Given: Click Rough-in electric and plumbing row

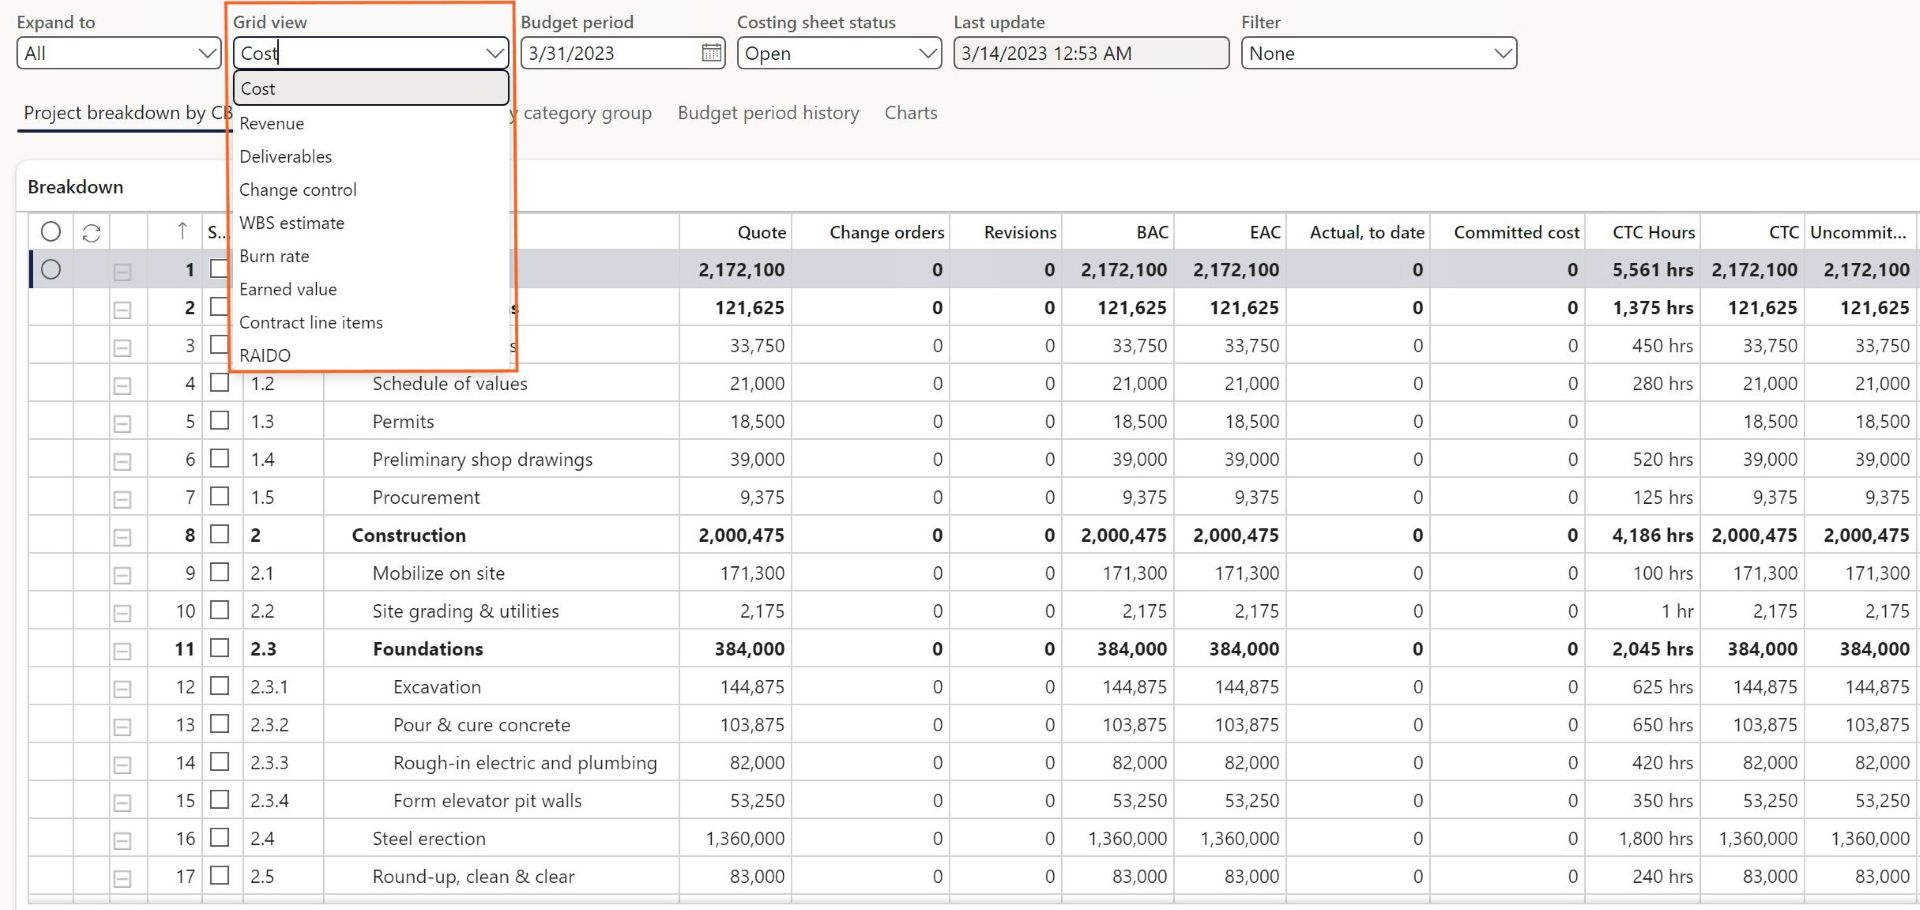Looking at the screenshot, I should (x=525, y=763).
